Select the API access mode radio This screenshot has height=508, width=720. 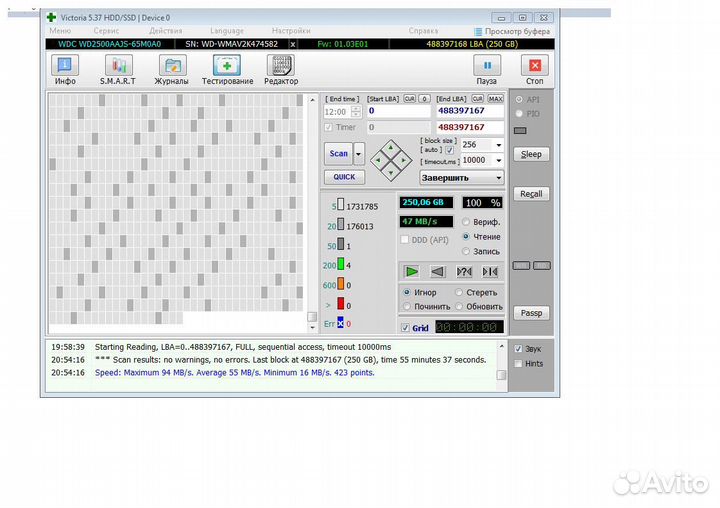point(519,99)
